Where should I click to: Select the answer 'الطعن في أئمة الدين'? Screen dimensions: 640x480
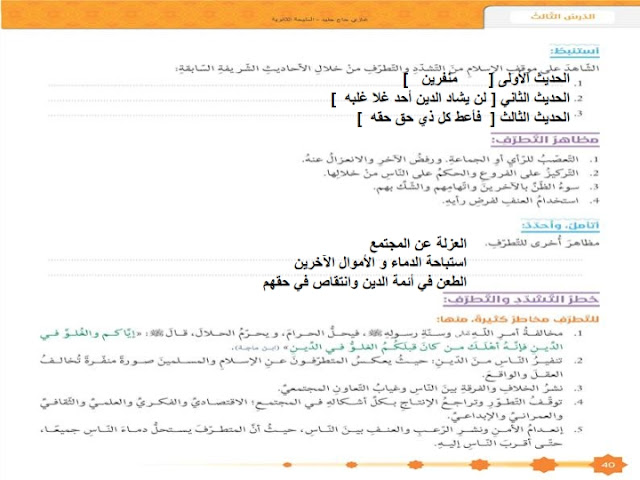tap(364, 282)
